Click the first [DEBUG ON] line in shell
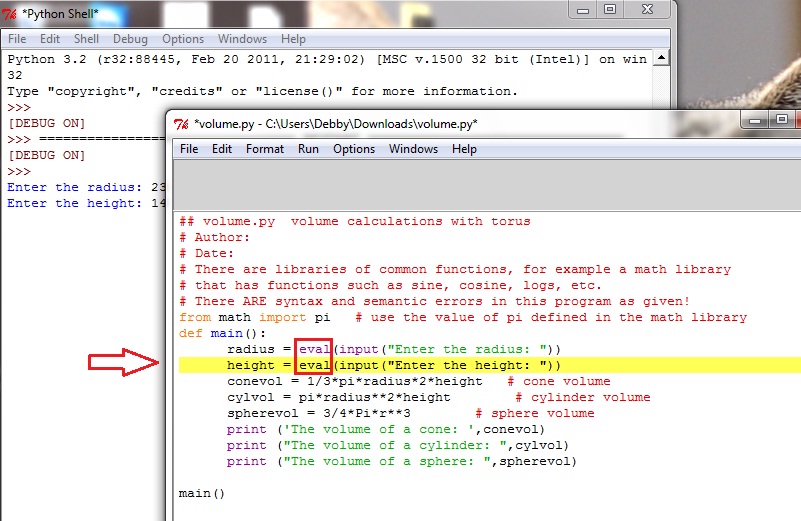Screen dimensions: 801x521 (x=46, y=123)
